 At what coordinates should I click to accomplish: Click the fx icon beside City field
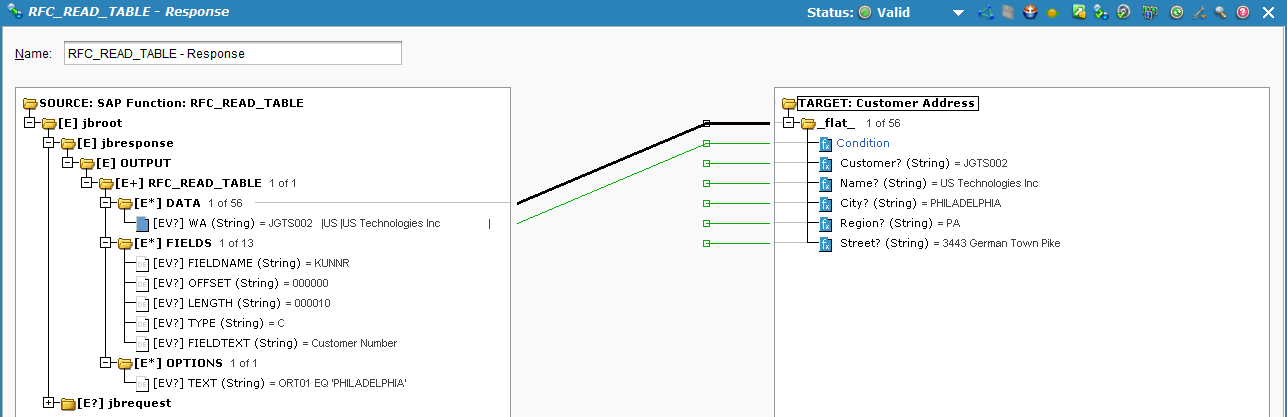click(x=825, y=203)
